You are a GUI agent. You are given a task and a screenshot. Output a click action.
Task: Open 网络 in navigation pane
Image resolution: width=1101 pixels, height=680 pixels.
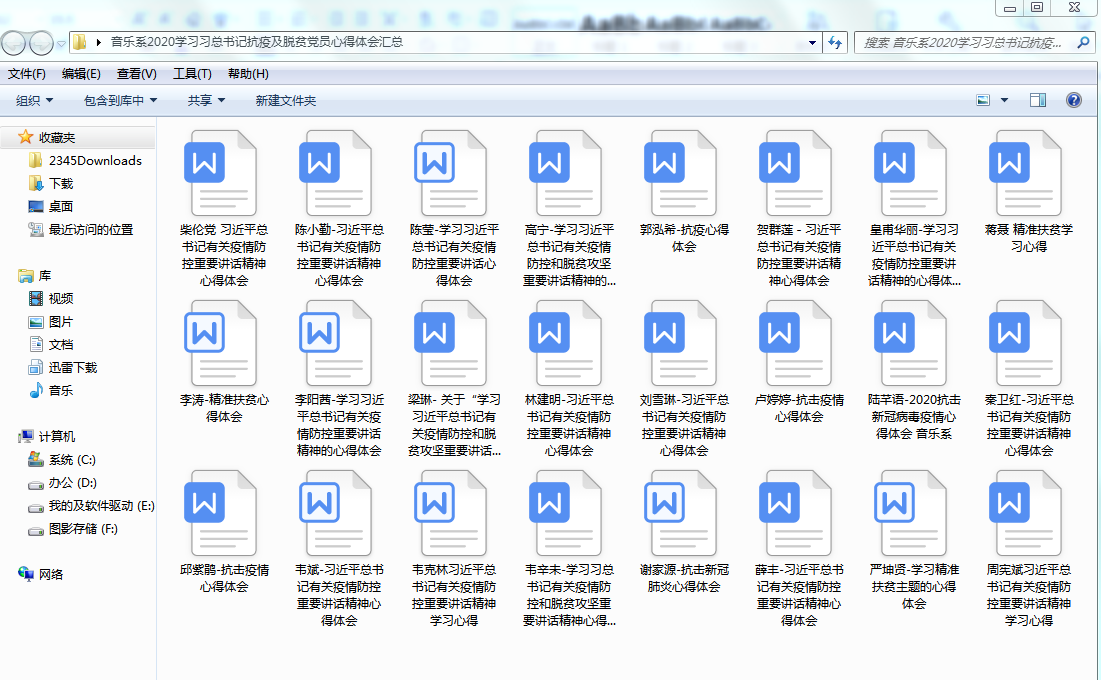[51, 575]
